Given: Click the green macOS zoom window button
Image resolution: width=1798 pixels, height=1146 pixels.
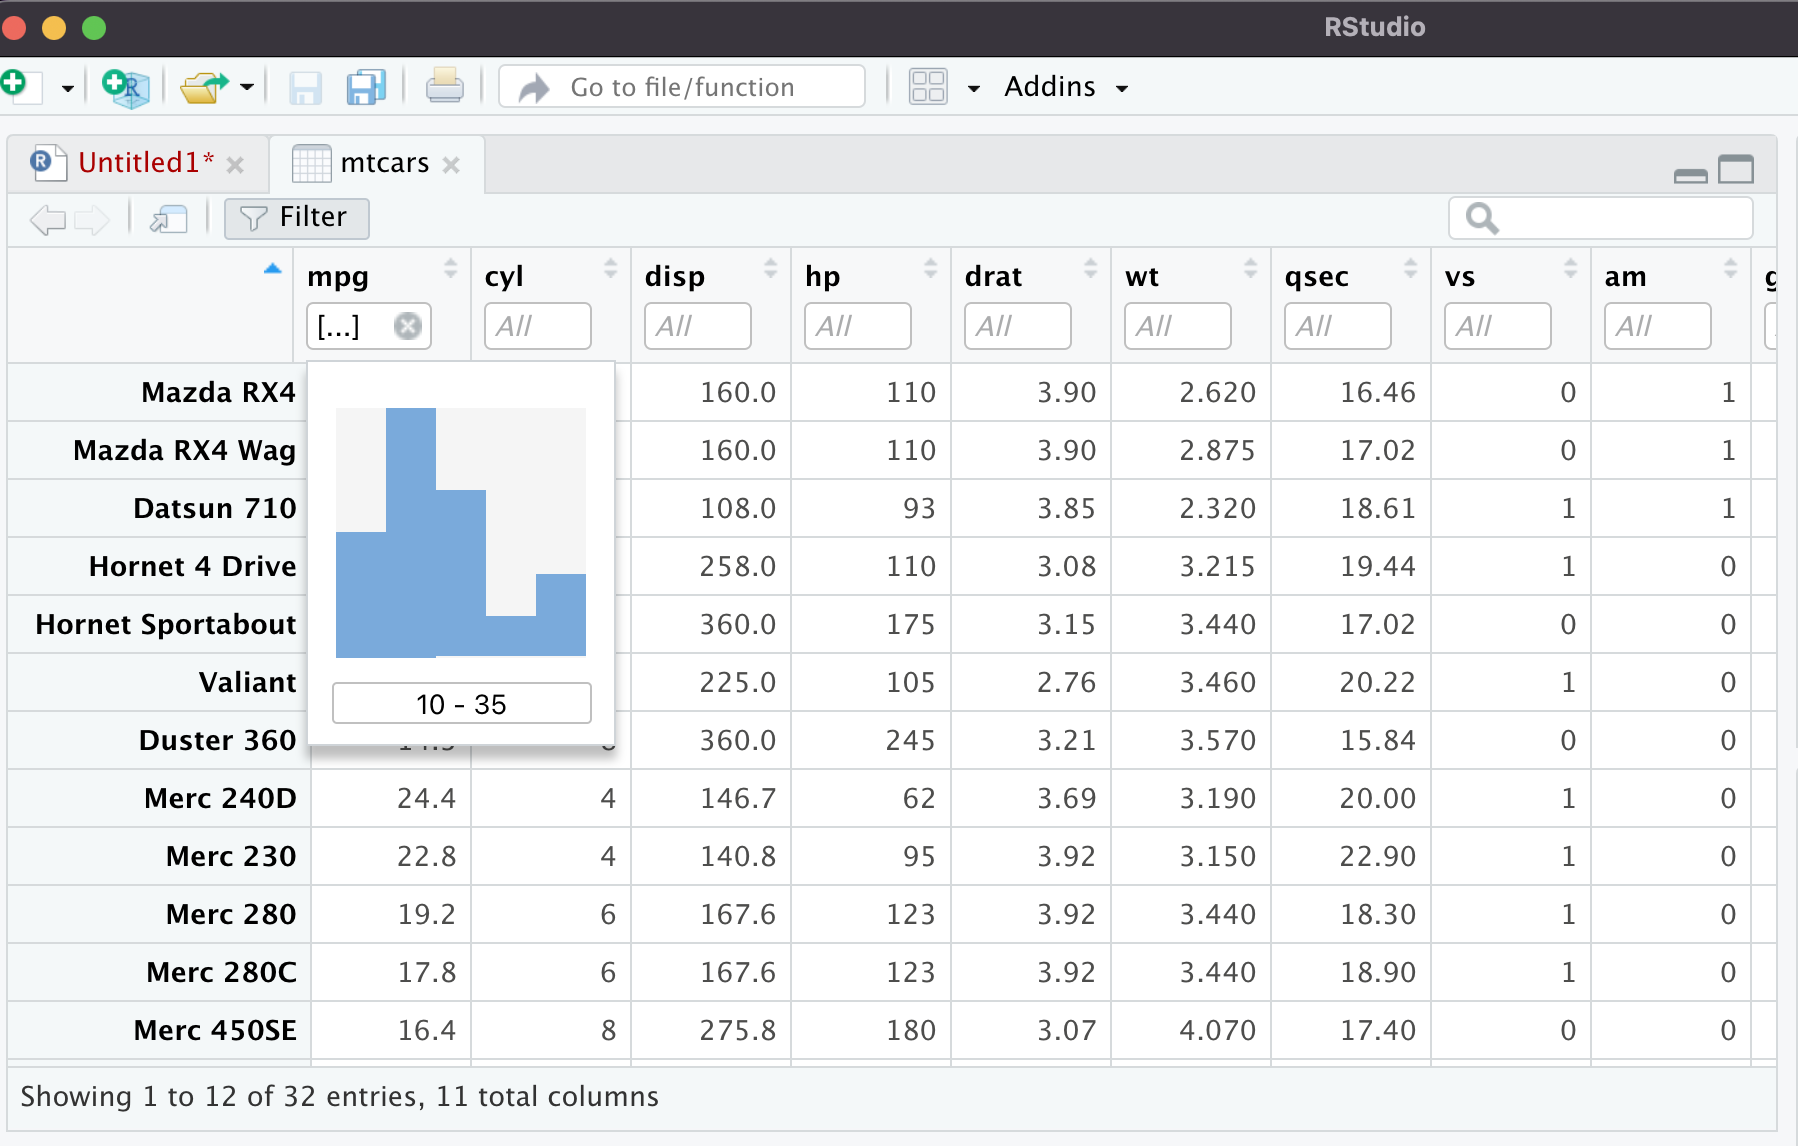Looking at the screenshot, I should pyautogui.click(x=94, y=27).
